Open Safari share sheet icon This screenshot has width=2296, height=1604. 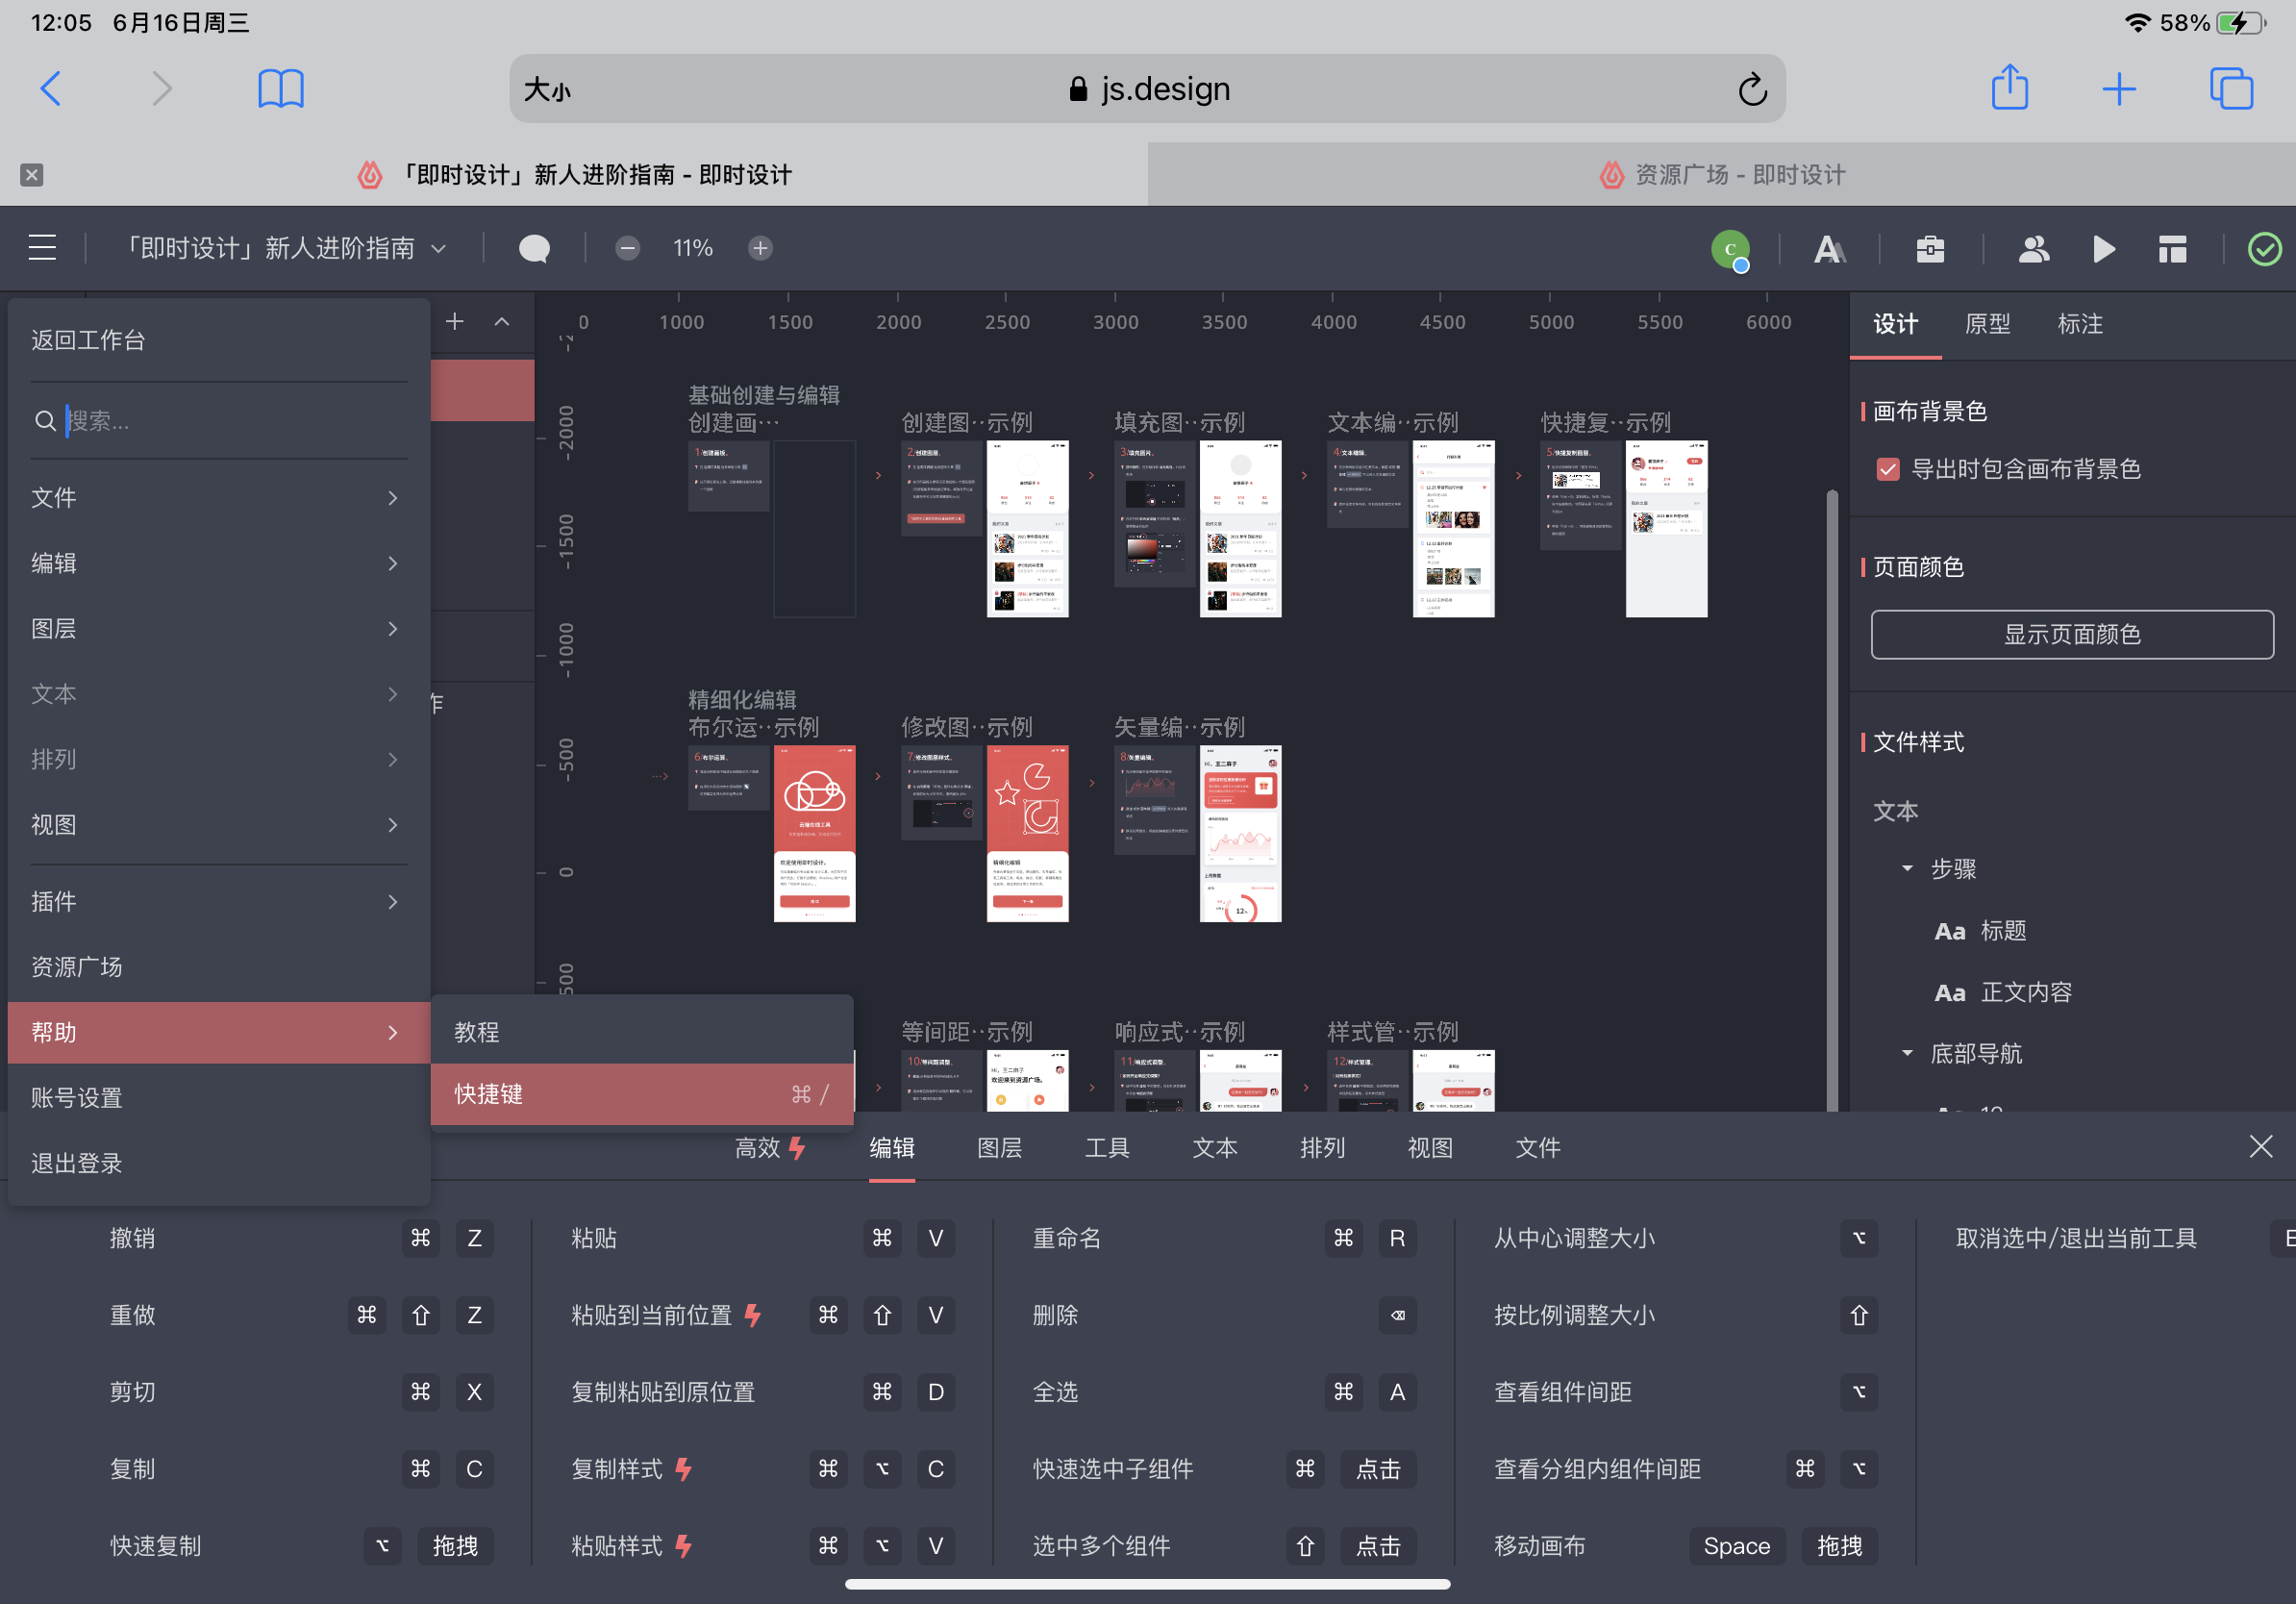click(x=2009, y=87)
